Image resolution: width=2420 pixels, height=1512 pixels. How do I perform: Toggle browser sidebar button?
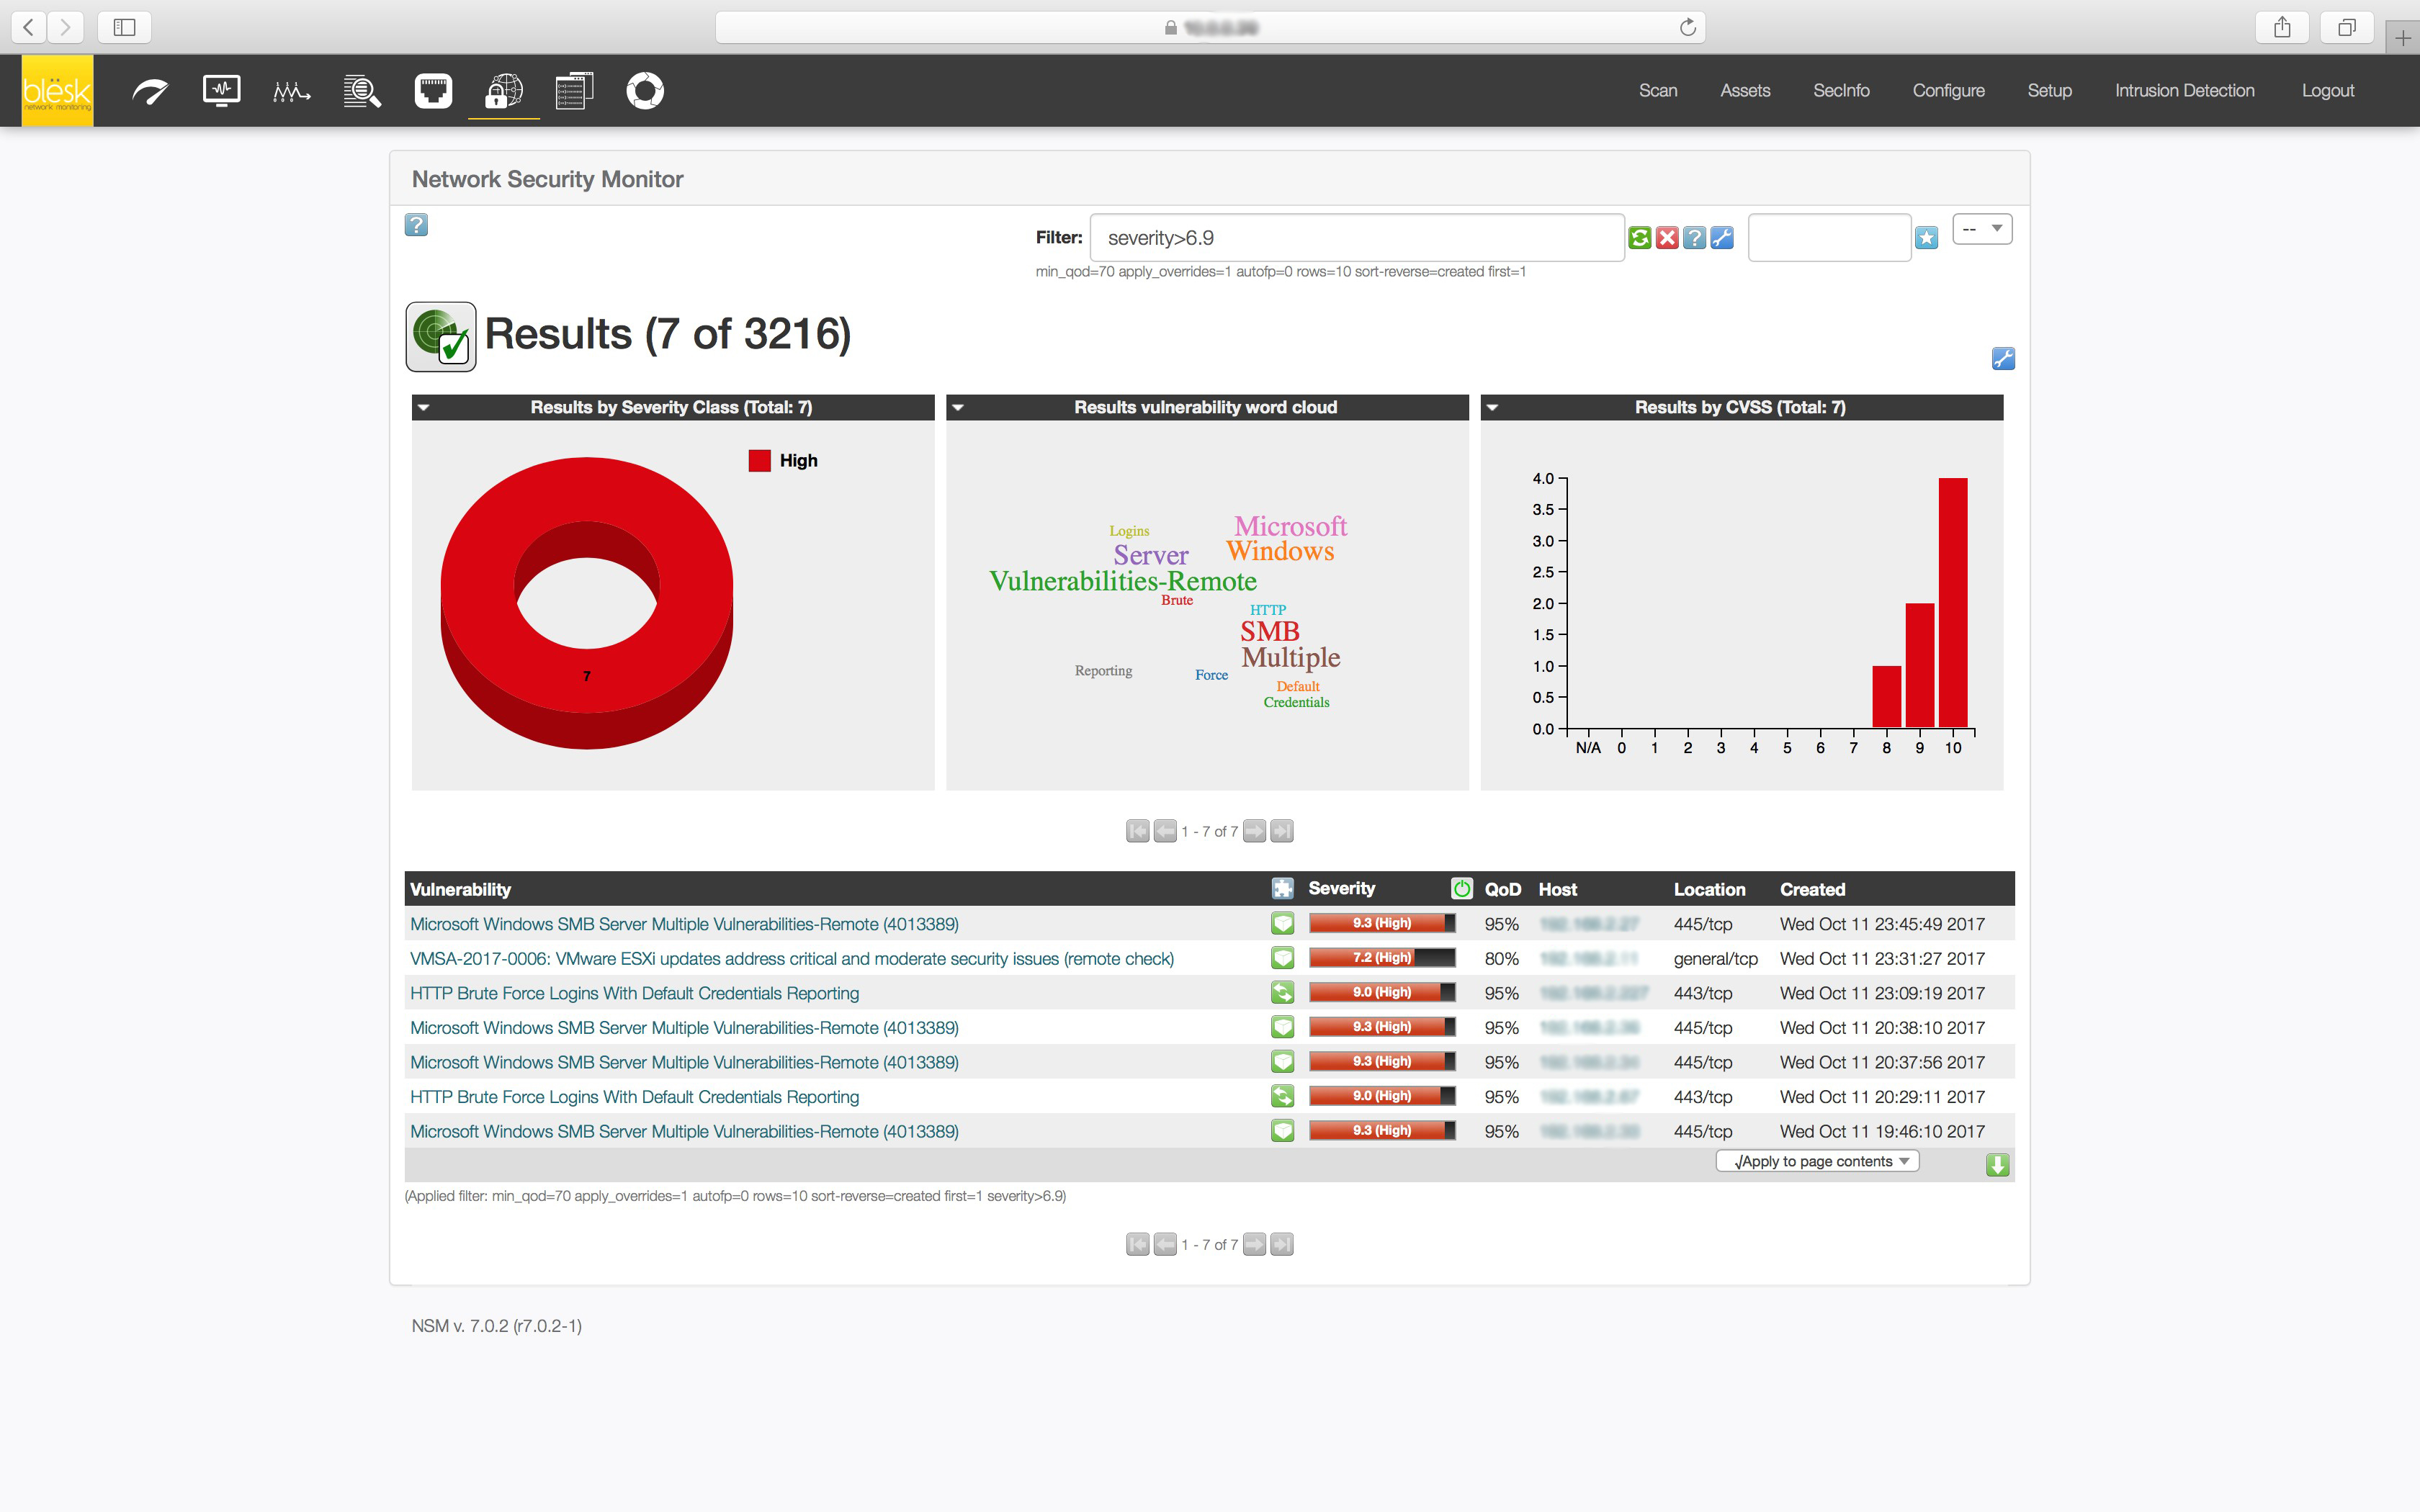tap(124, 27)
